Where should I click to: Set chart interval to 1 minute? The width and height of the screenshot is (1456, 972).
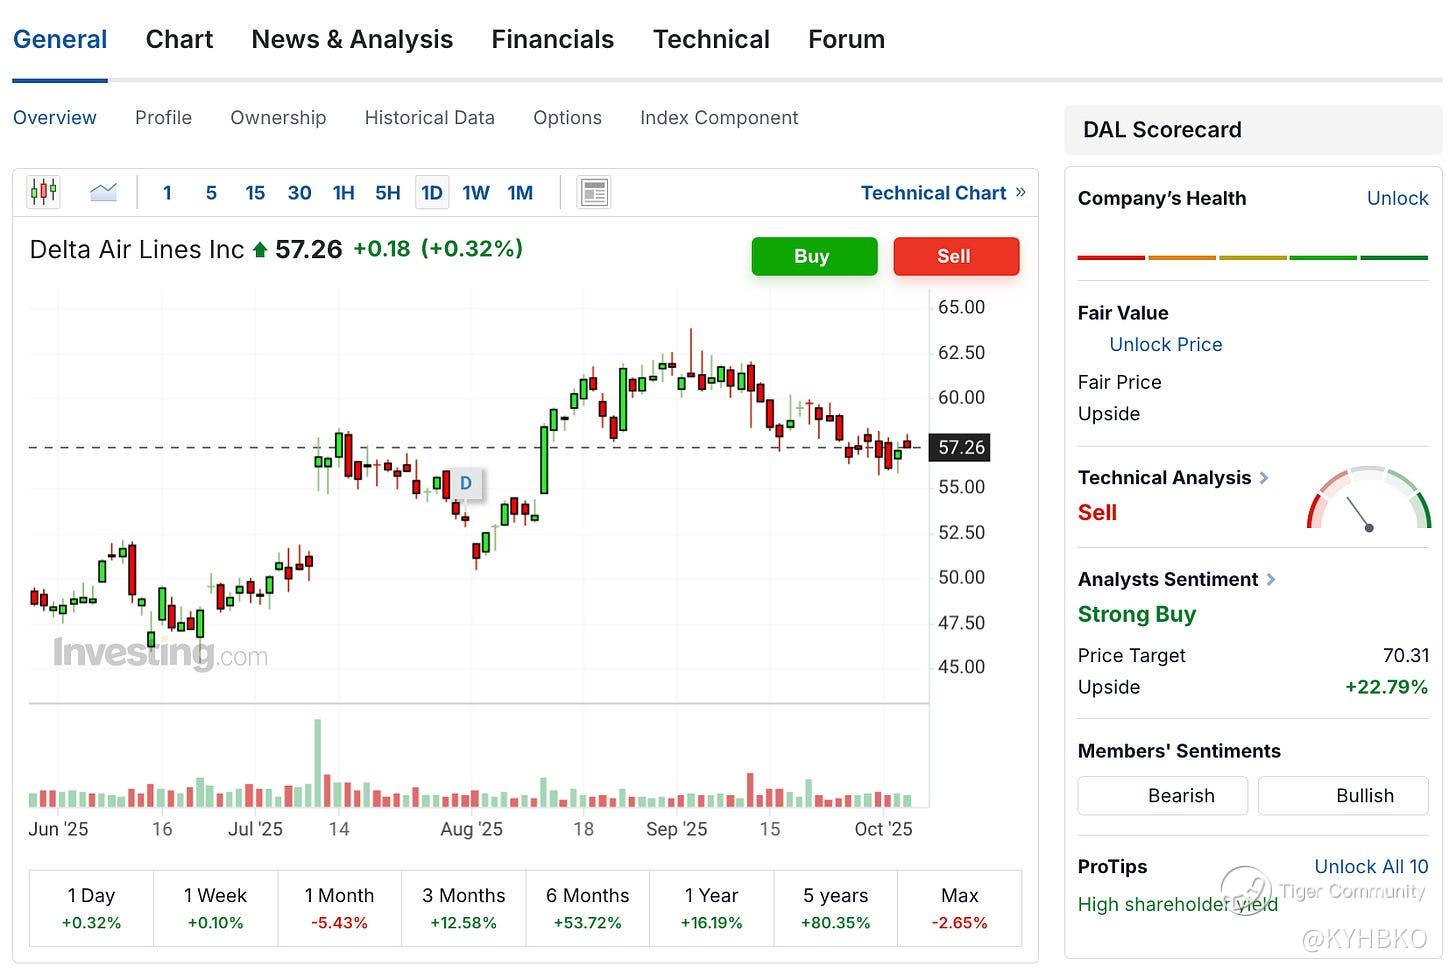[x=167, y=193]
